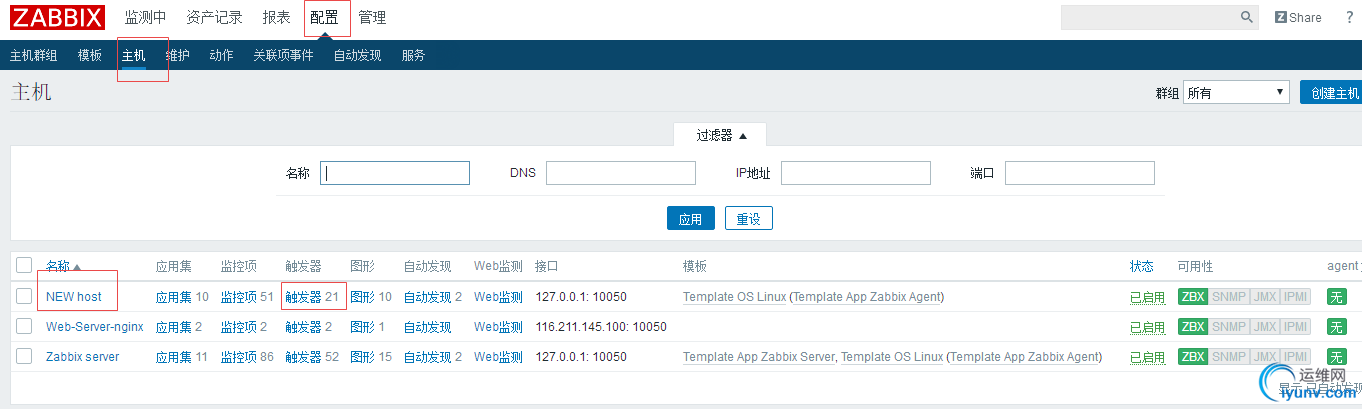Go to 动作 submenu

pyautogui.click(x=221, y=56)
